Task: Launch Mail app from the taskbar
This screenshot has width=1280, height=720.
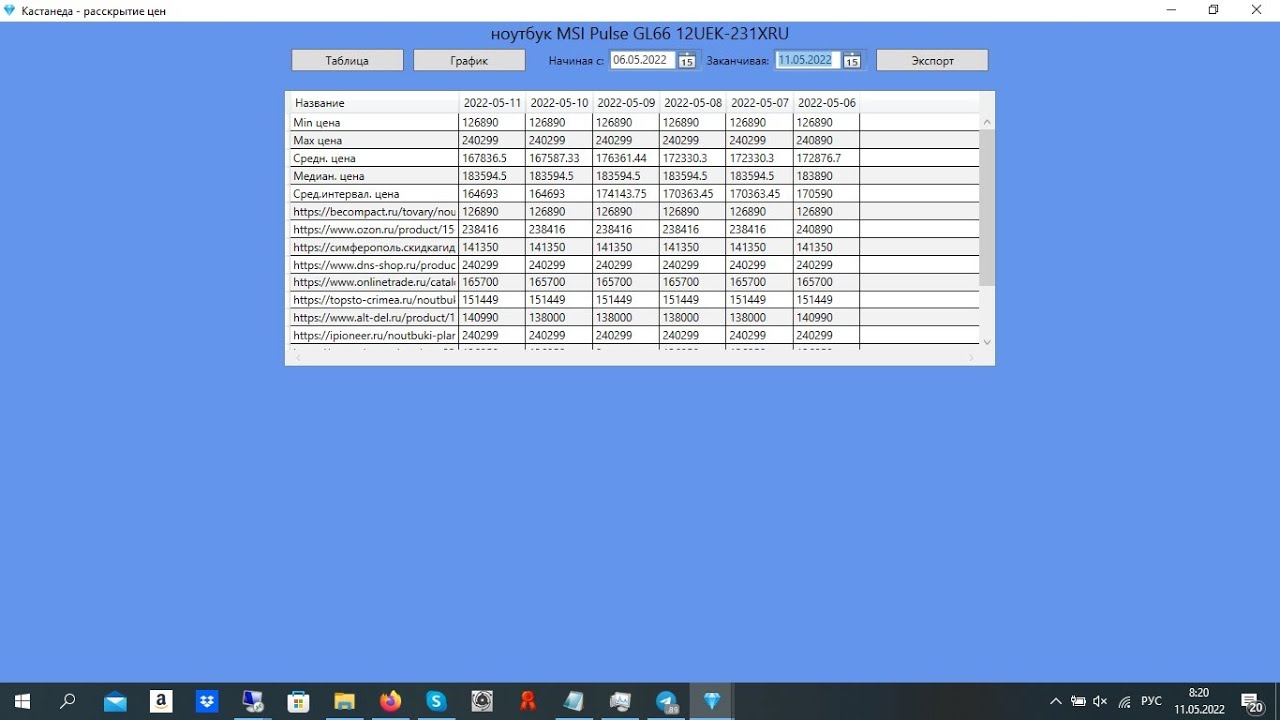Action: (115, 702)
